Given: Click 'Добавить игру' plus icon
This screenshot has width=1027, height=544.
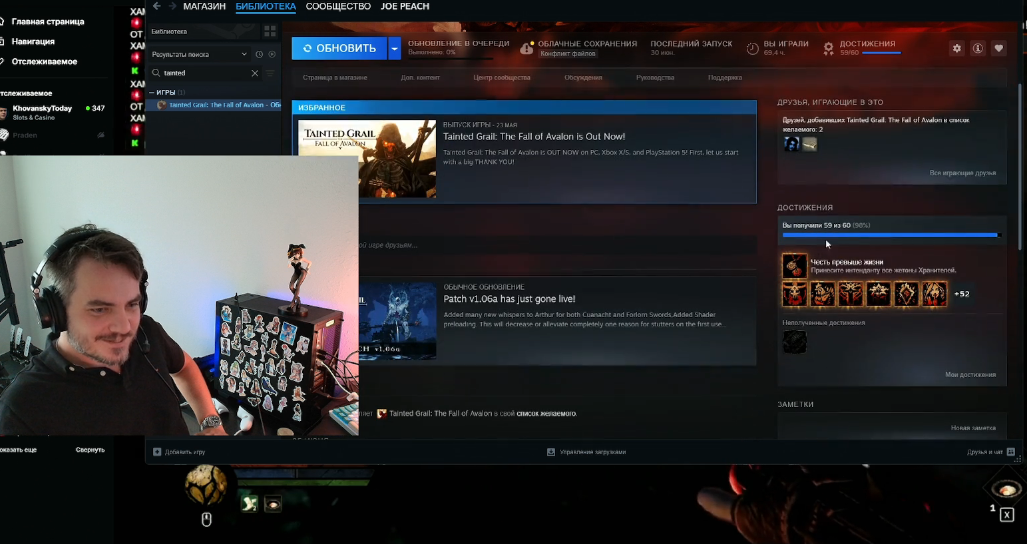Looking at the screenshot, I should (x=157, y=452).
